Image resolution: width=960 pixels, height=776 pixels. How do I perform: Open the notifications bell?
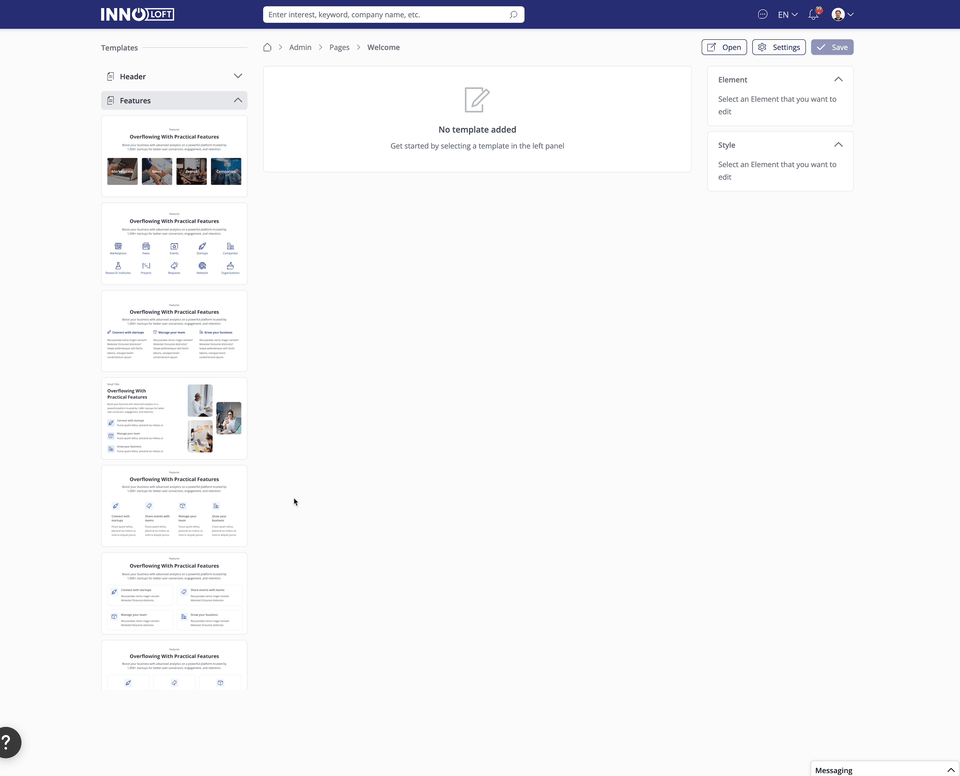(x=814, y=15)
